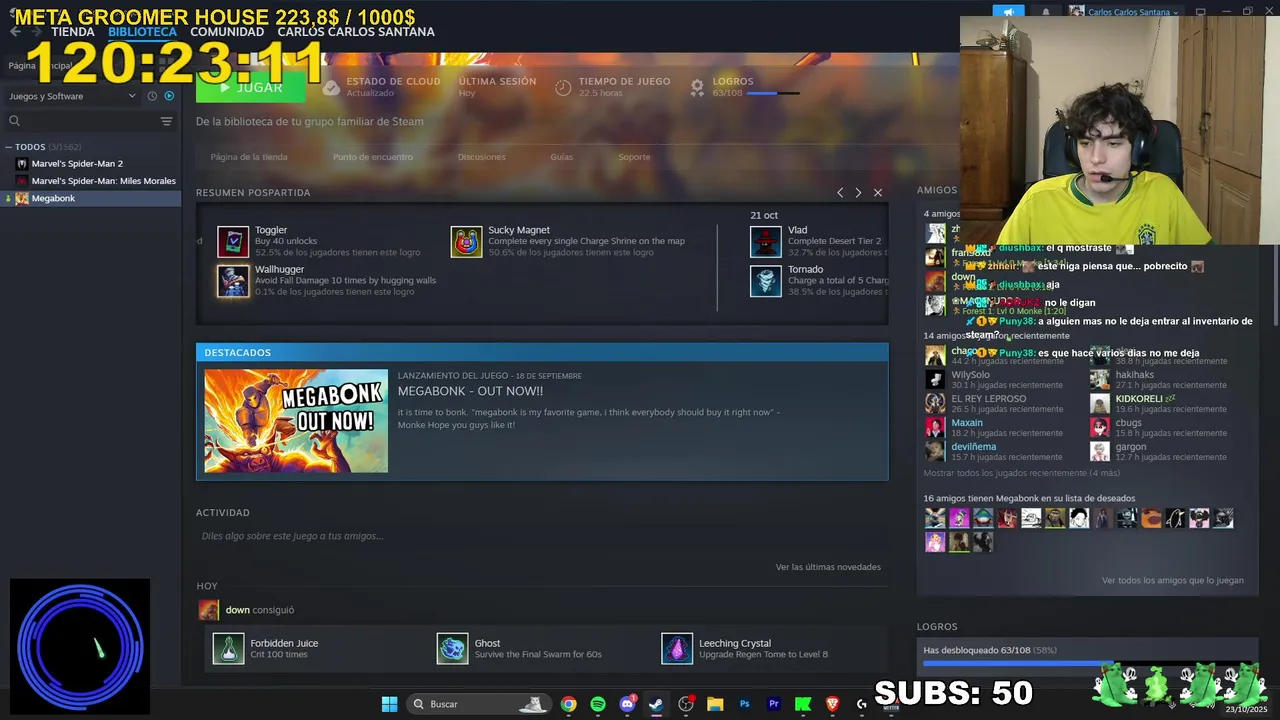
Task: Click Ver todos los amigos que lo juegan
Action: pos(1173,580)
